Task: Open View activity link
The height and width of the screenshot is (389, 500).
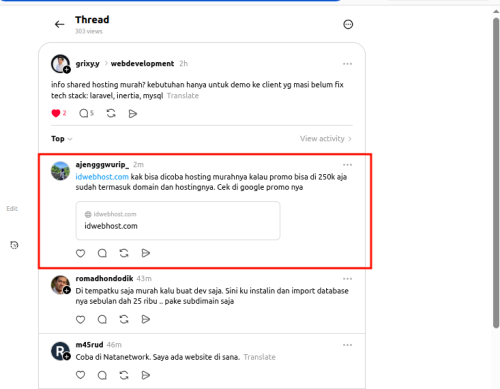Action: click(326, 139)
